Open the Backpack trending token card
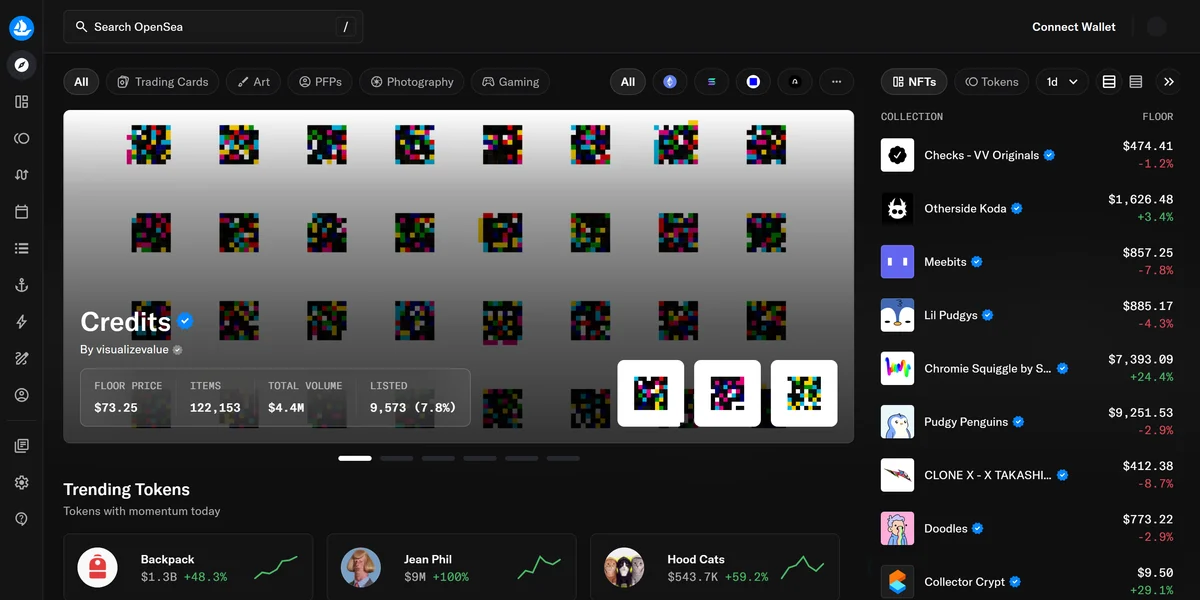 click(x=188, y=567)
